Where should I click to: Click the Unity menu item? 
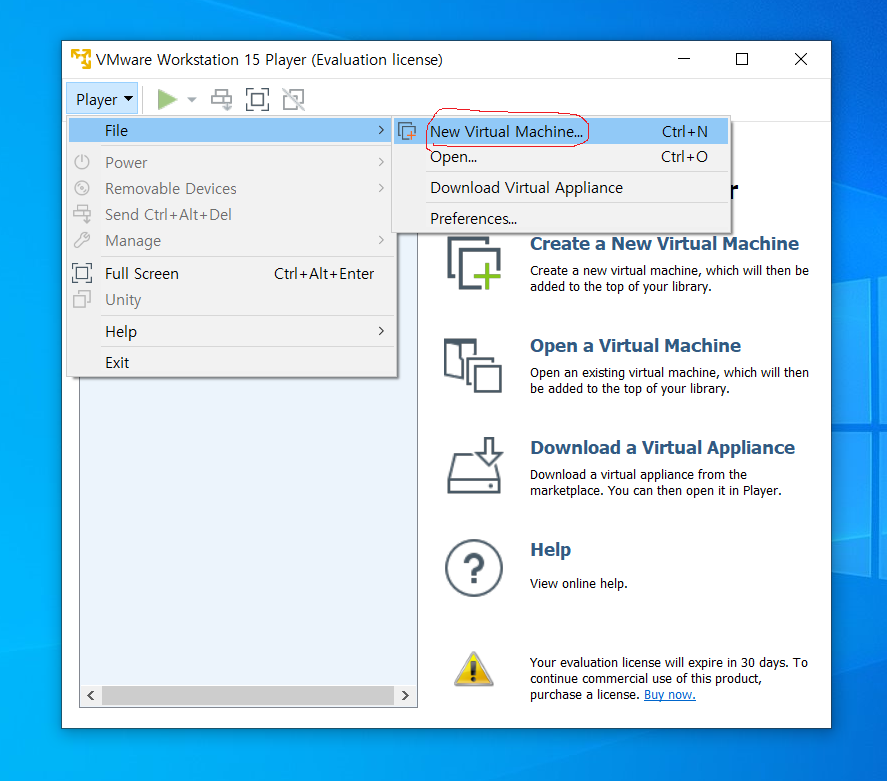[230, 300]
